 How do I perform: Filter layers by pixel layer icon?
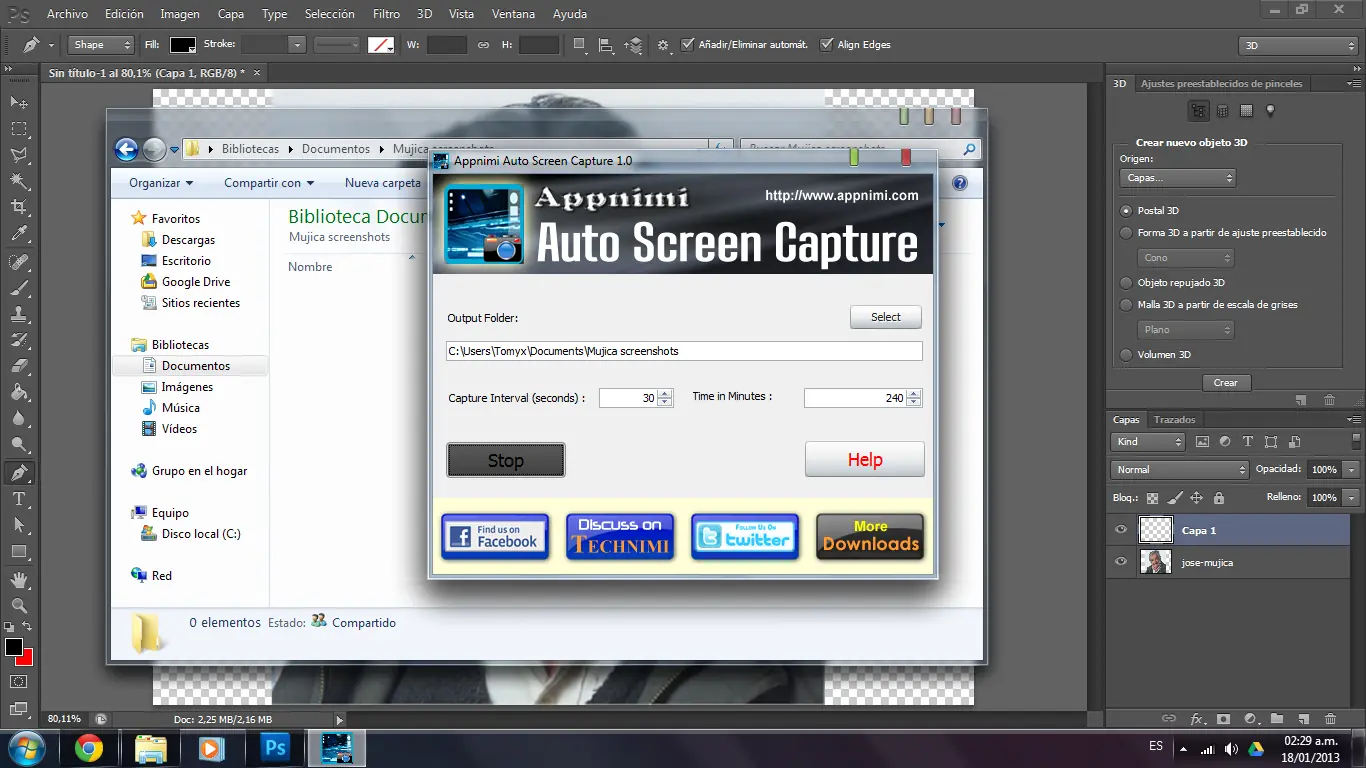coord(1202,441)
